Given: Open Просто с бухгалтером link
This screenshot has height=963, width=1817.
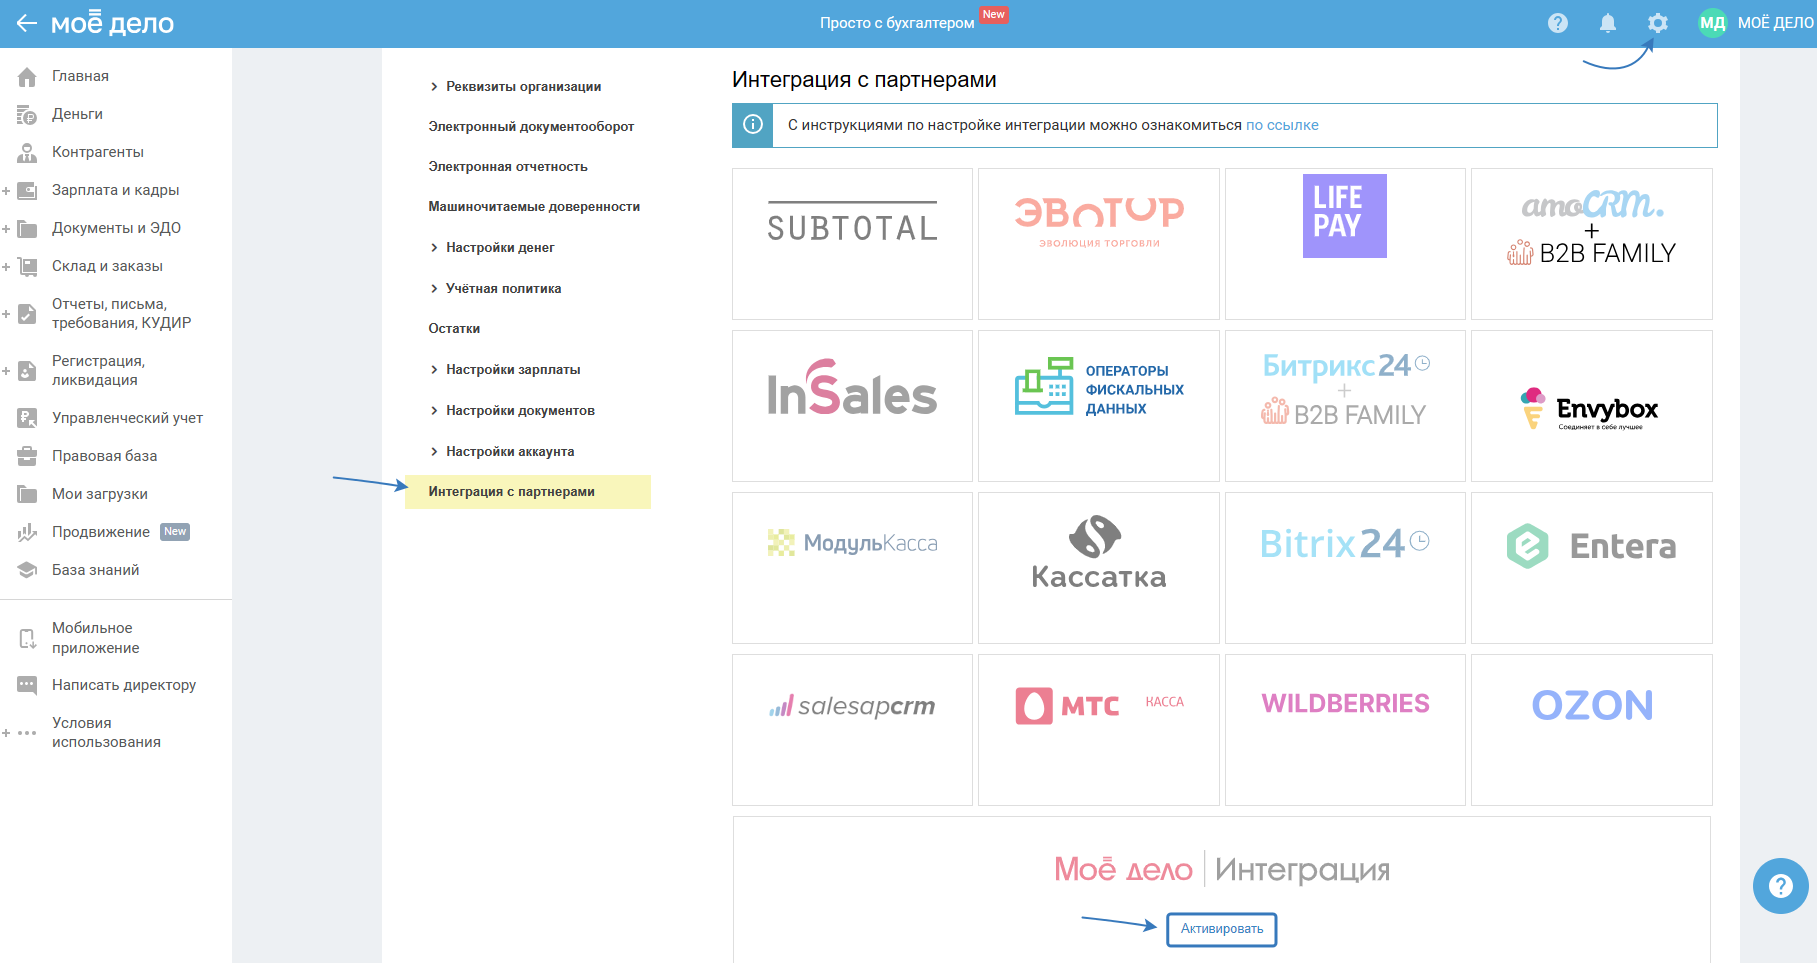Looking at the screenshot, I should pos(897,23).
